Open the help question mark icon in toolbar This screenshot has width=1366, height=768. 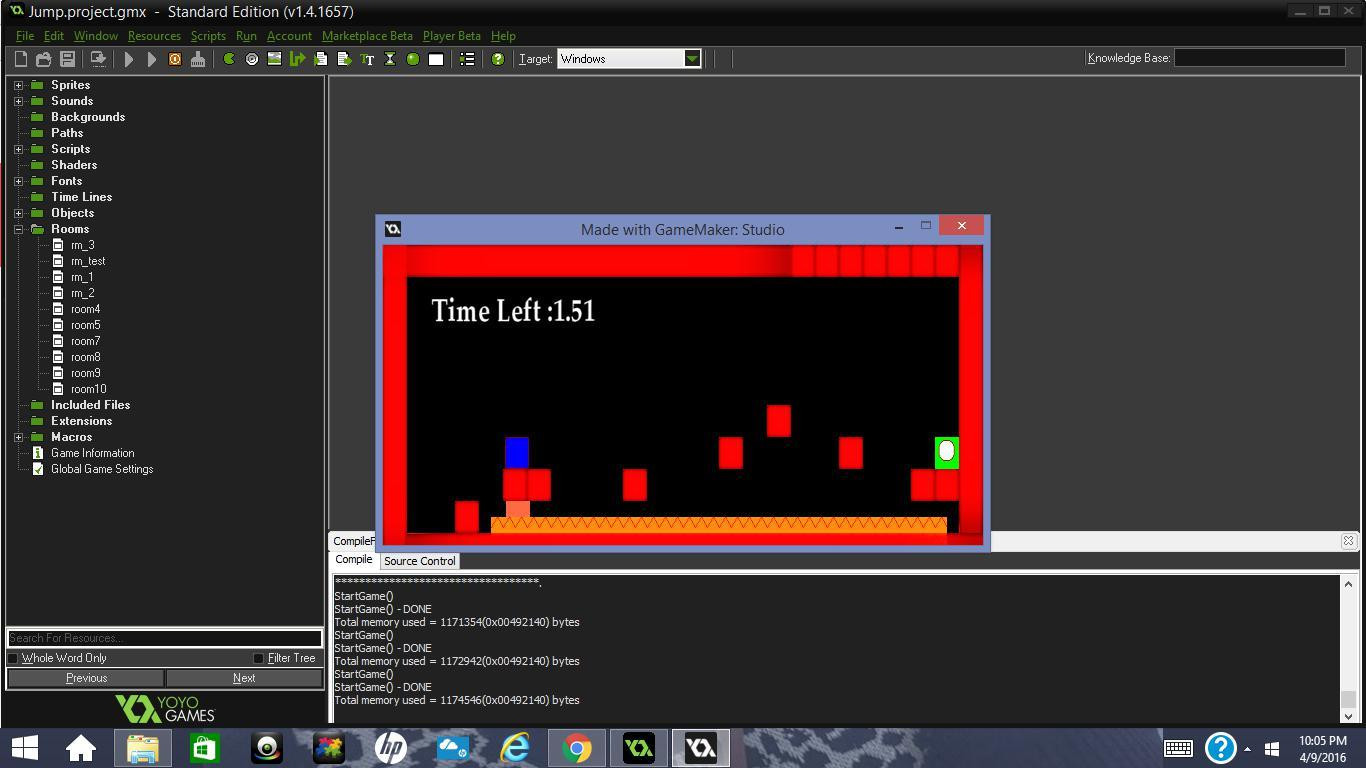click(498, 59)
